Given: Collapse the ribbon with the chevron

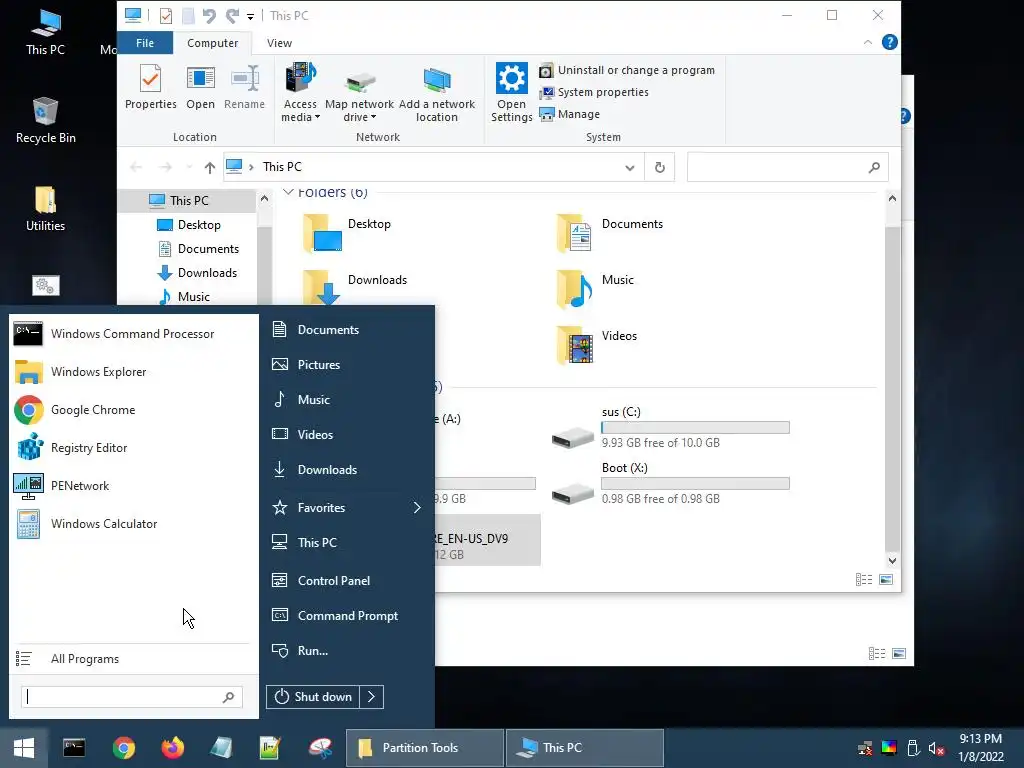Looking at the screenshot, I should pyautogui.click(x=868, y=42).
